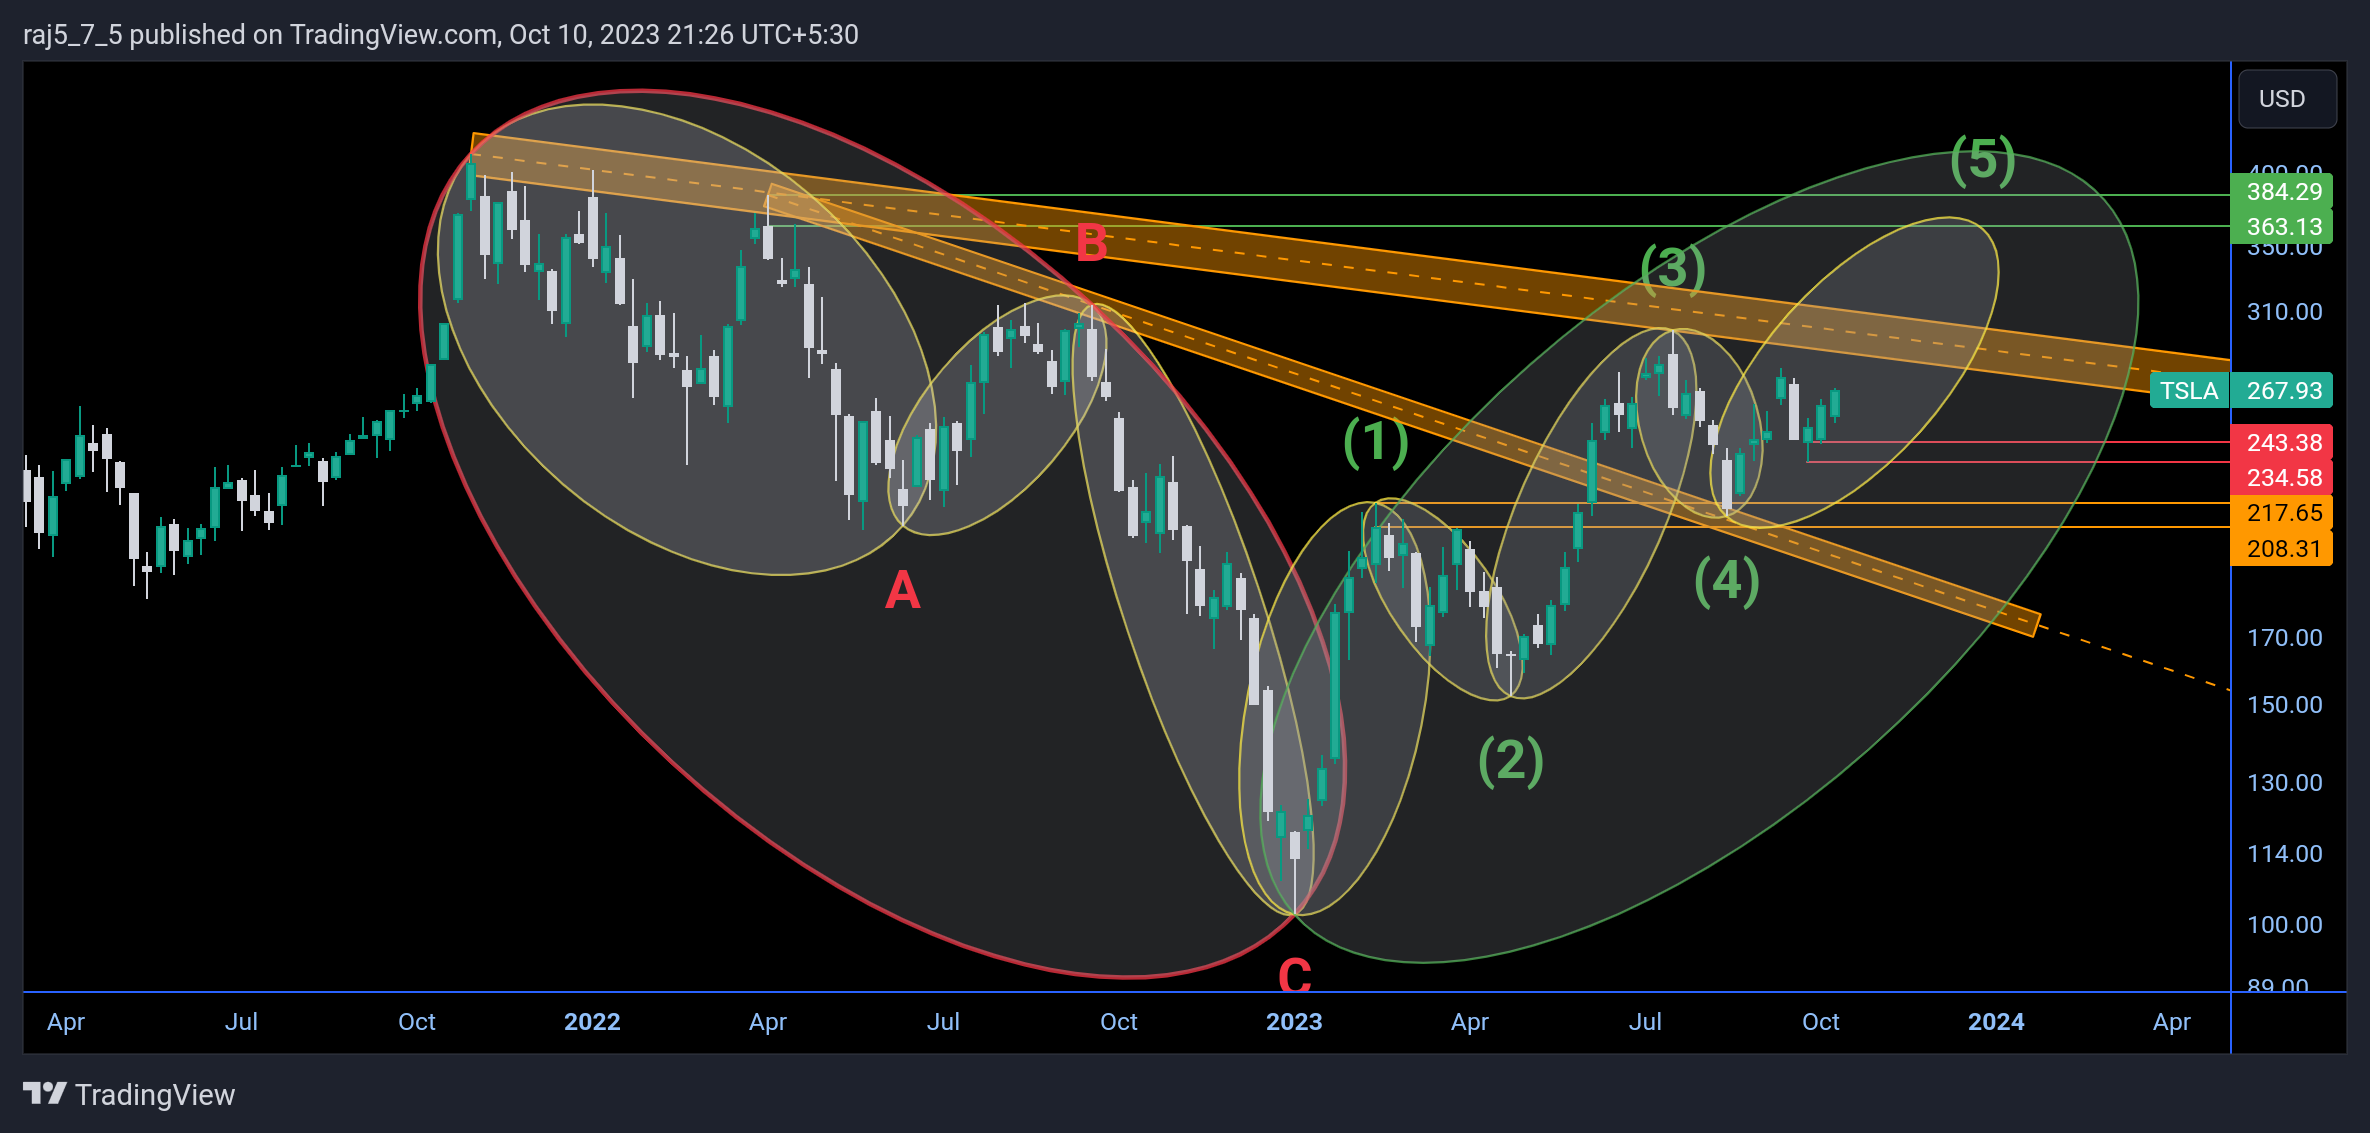Image resolution: width=2370 pixels, height=1133 pixels.
Task: Click the 150.00 price axis value
Action: point(2285,705)
